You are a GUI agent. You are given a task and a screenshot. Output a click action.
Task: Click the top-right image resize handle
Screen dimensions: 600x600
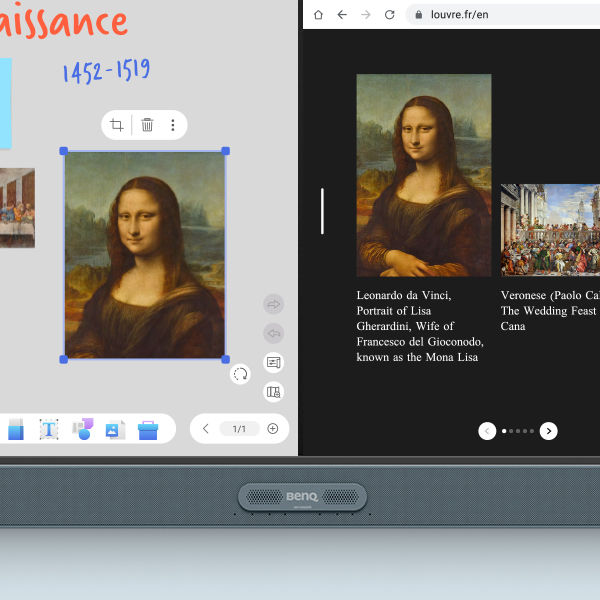pos(225,151)
